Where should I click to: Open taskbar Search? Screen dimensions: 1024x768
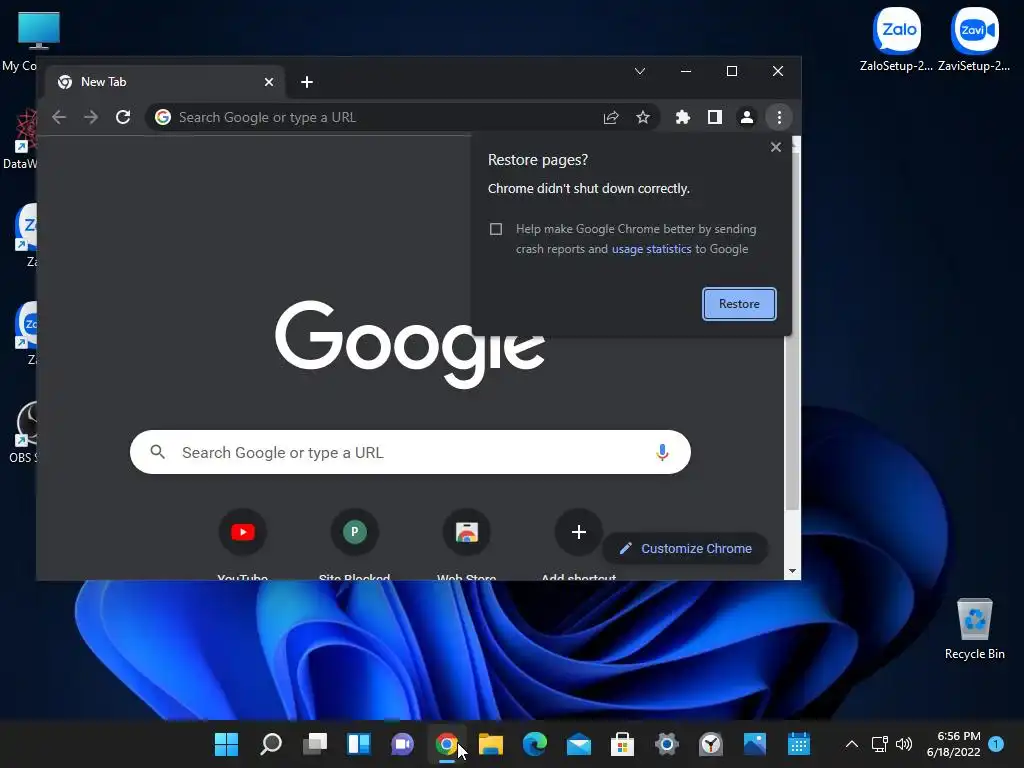point(270,744)
